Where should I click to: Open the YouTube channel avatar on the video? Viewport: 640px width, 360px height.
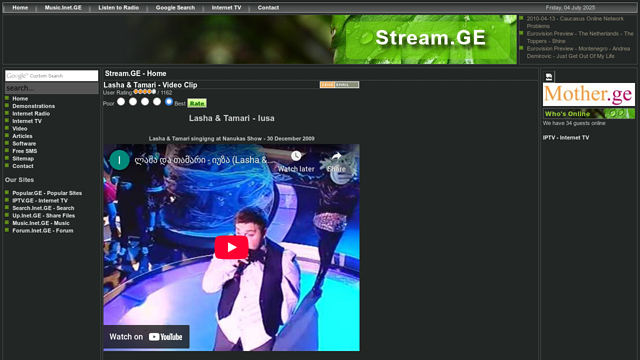[119, 160]
